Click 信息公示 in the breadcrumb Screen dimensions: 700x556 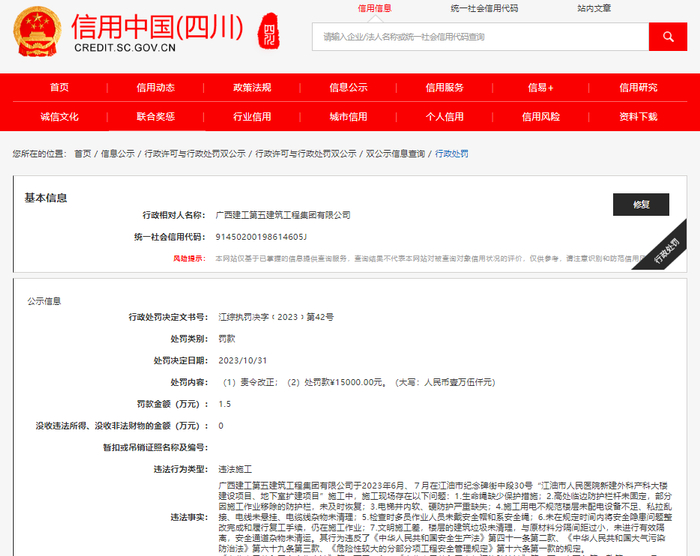coord(118,154)
